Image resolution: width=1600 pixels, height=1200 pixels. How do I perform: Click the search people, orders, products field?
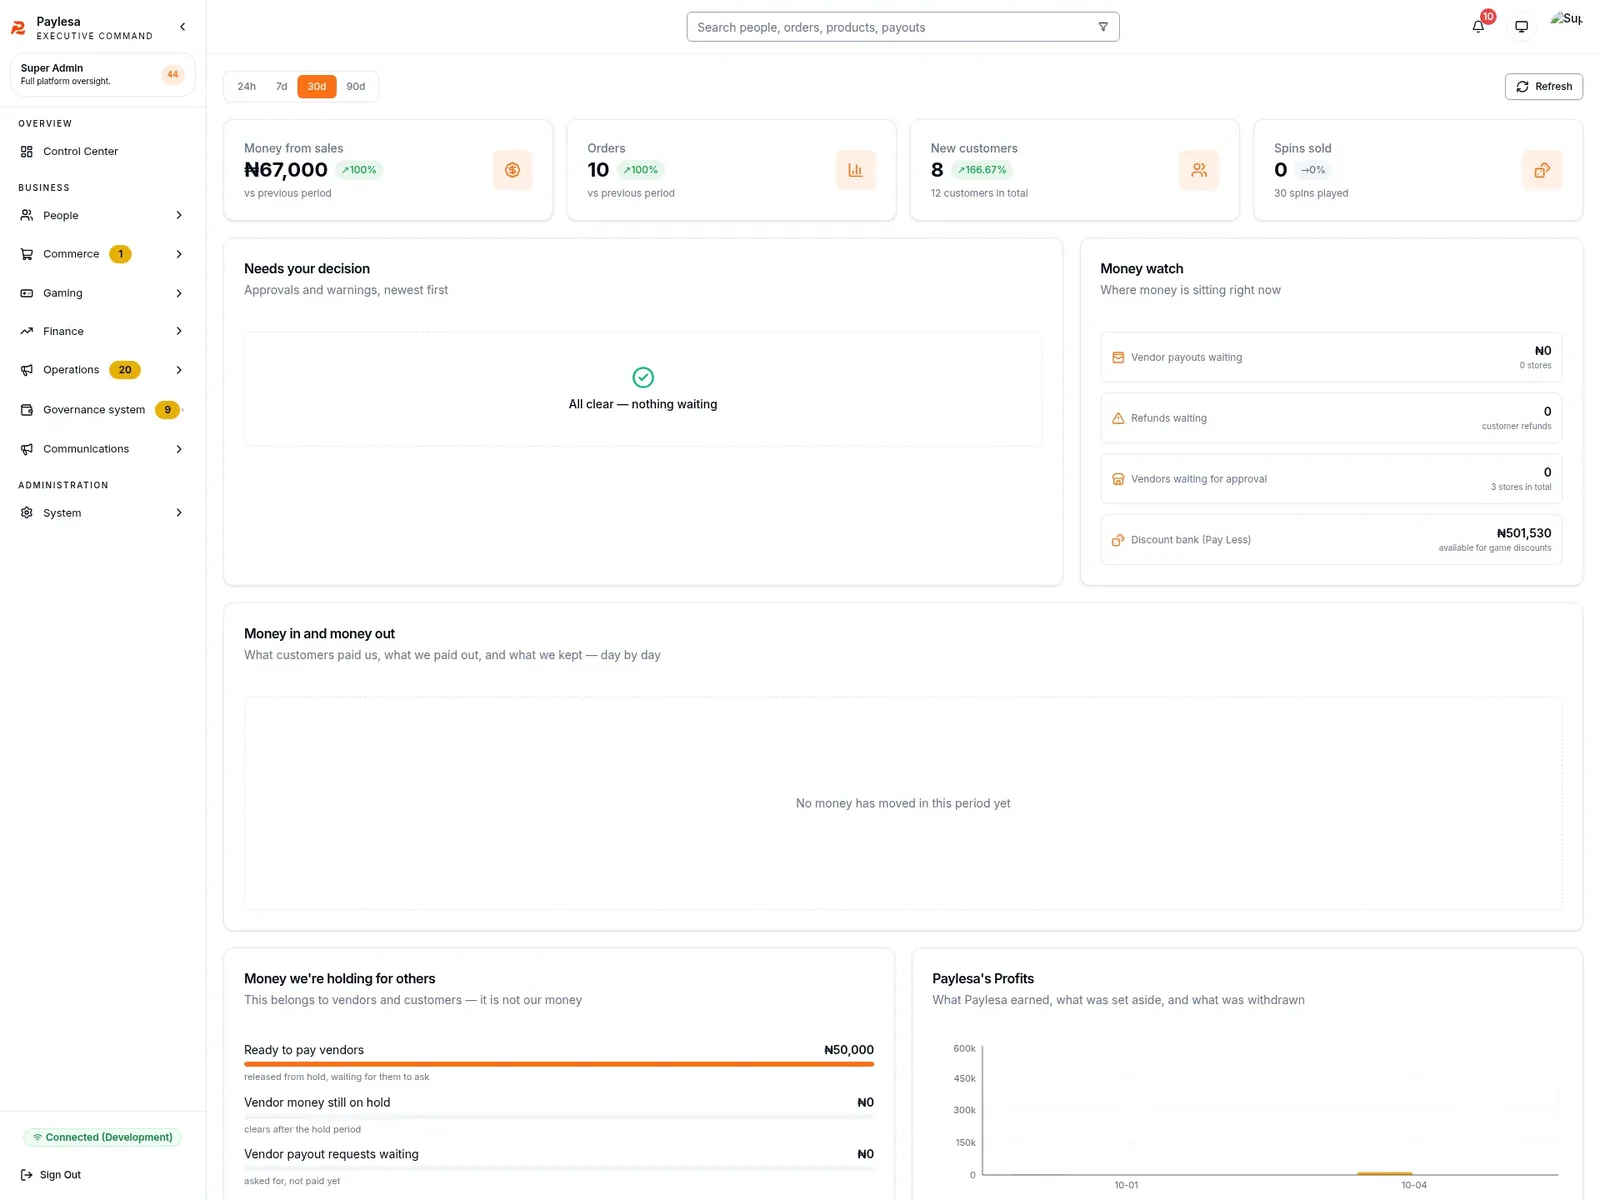coord(903,27)
